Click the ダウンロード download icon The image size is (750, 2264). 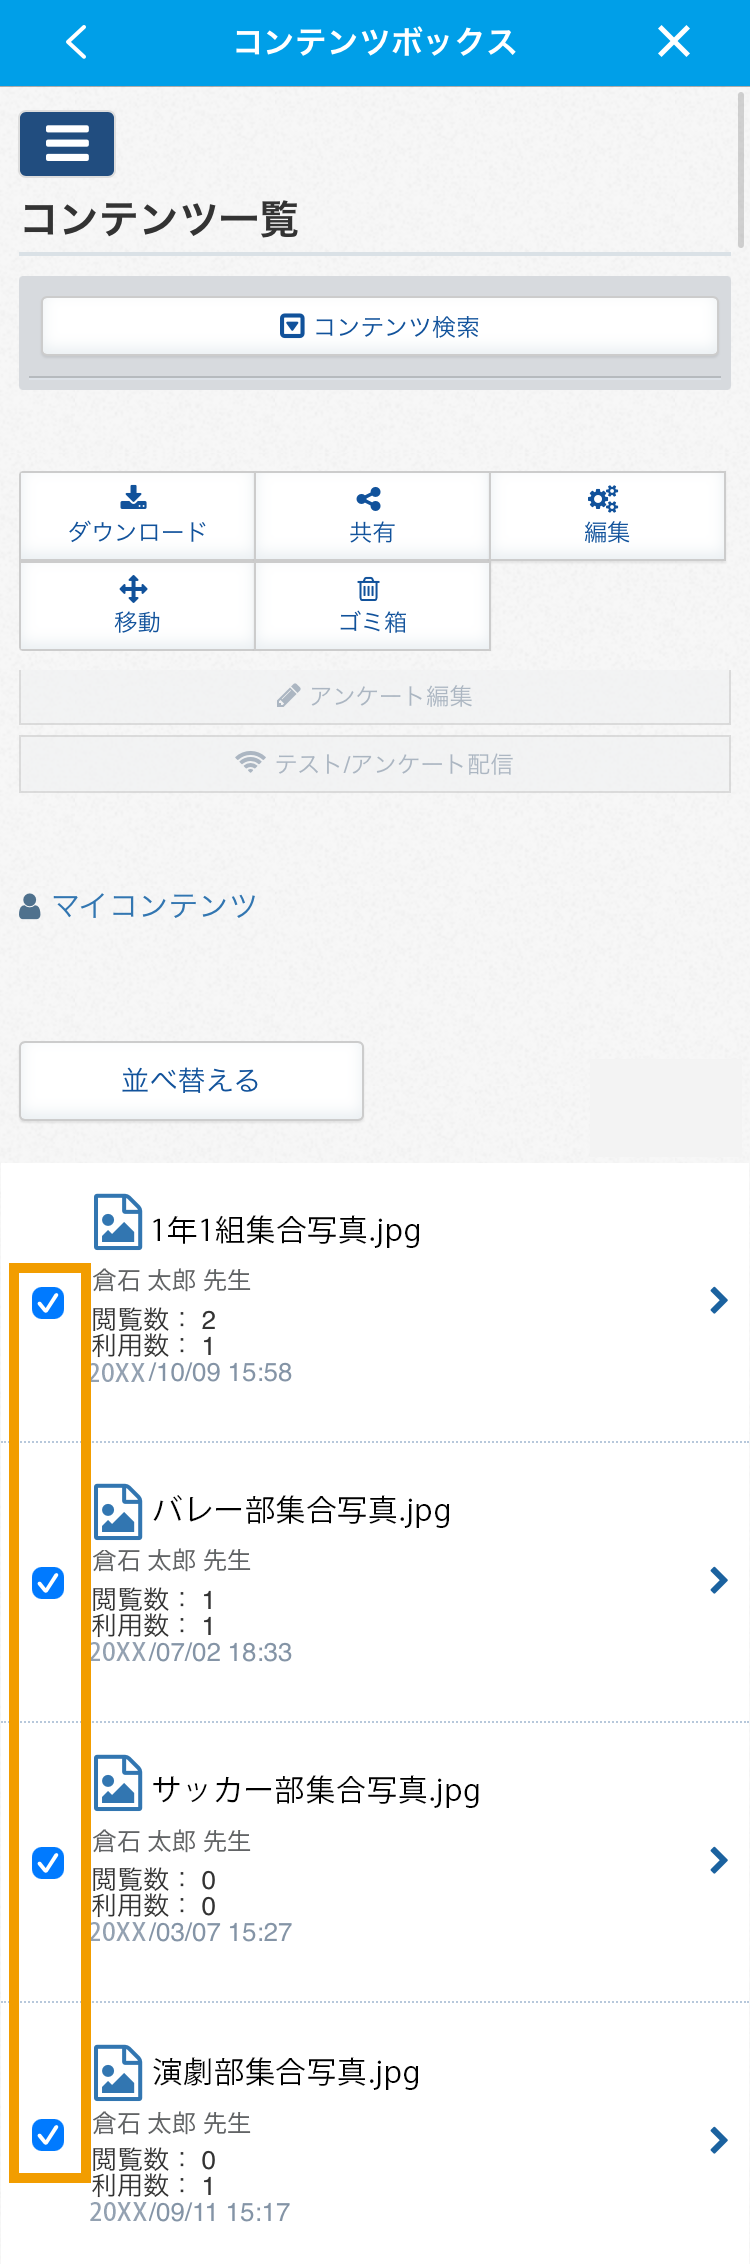(x=134, y=497)
